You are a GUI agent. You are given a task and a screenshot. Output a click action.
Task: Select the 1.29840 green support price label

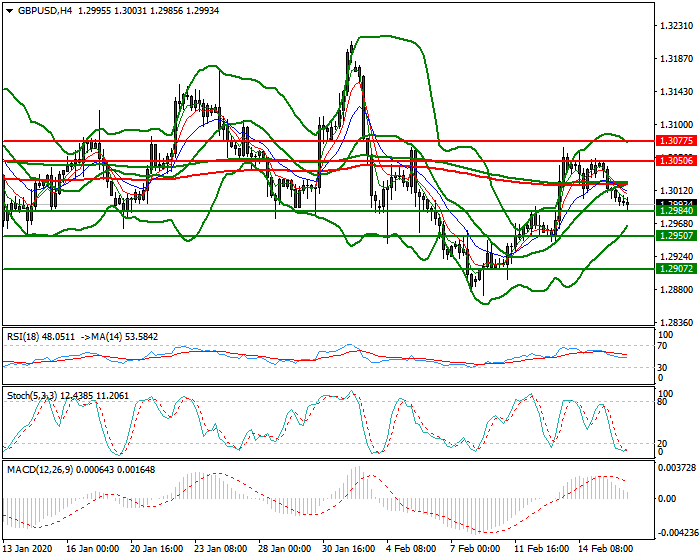676,211
